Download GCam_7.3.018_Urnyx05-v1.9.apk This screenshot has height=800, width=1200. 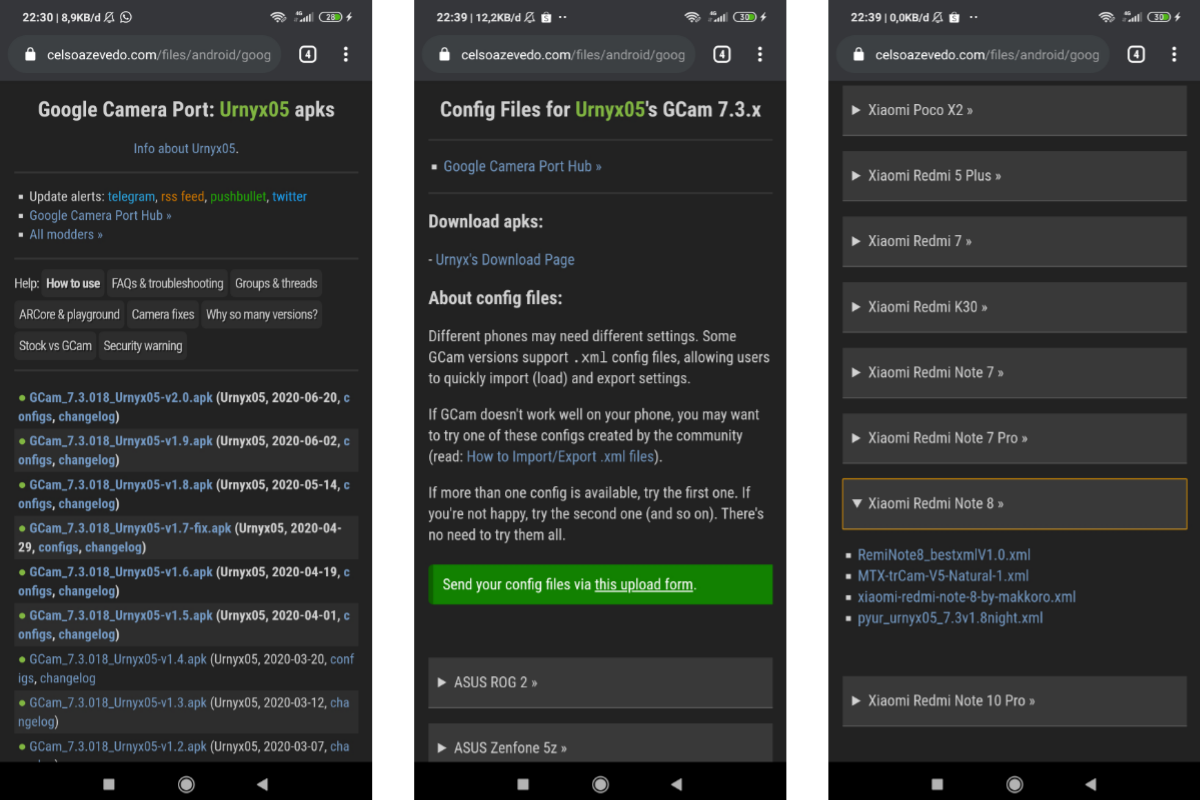[121, 441]
